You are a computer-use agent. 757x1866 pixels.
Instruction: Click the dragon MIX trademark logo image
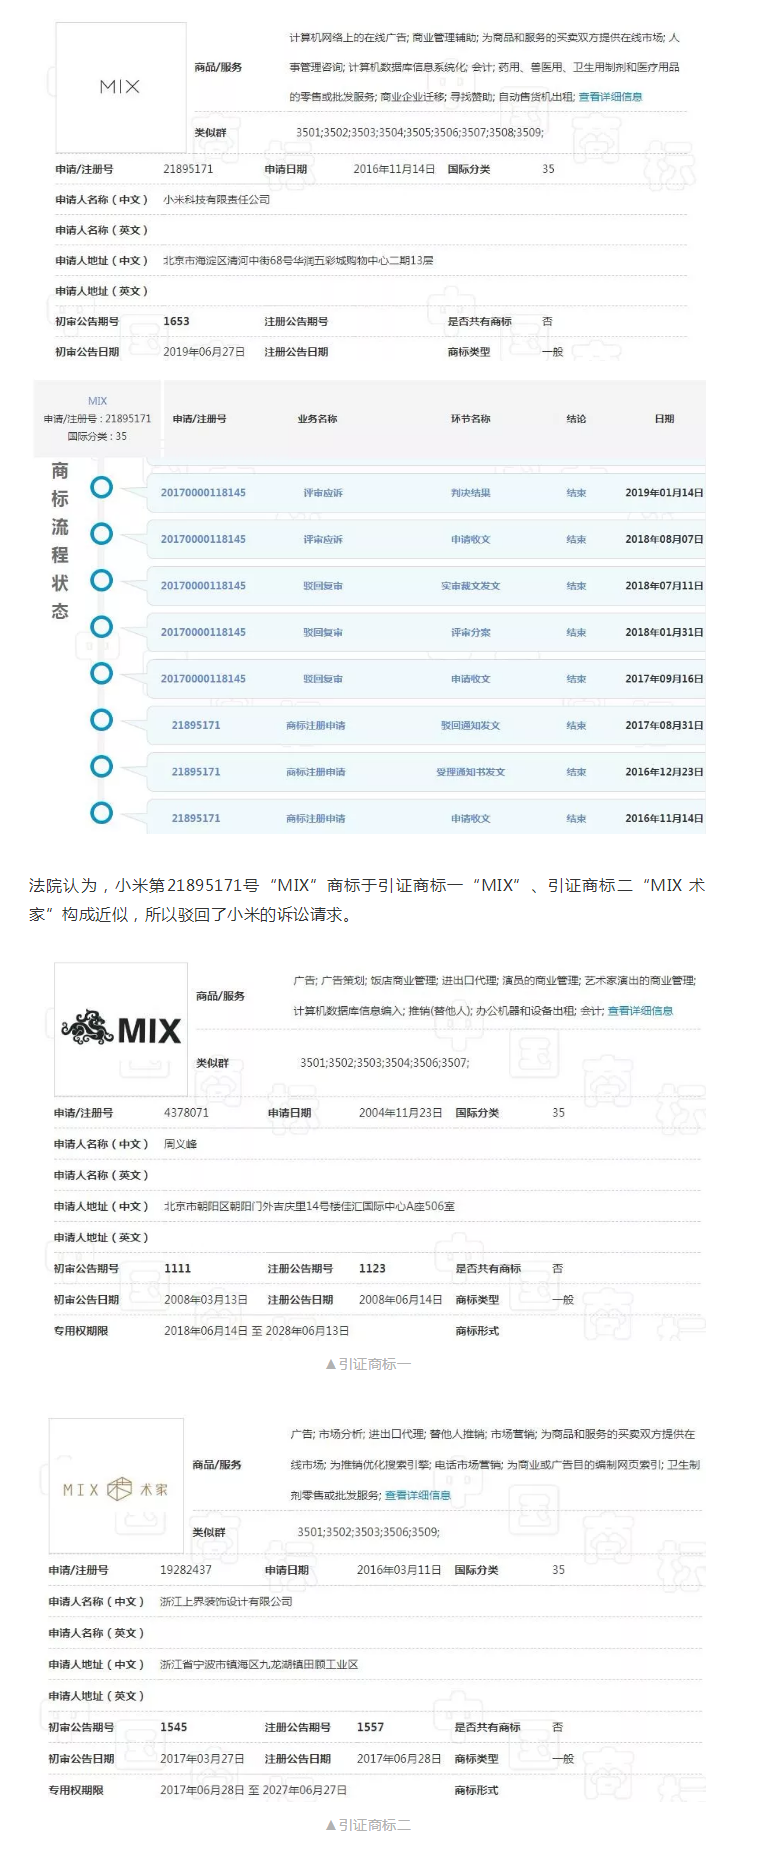pyautogui.click(x=121, y=1029)
